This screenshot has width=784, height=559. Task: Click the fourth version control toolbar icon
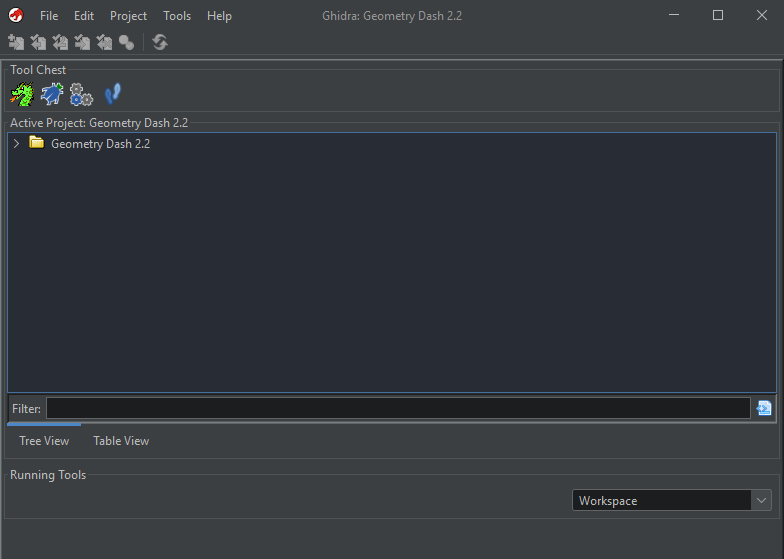pyautogui.click(x=82, y=42)
